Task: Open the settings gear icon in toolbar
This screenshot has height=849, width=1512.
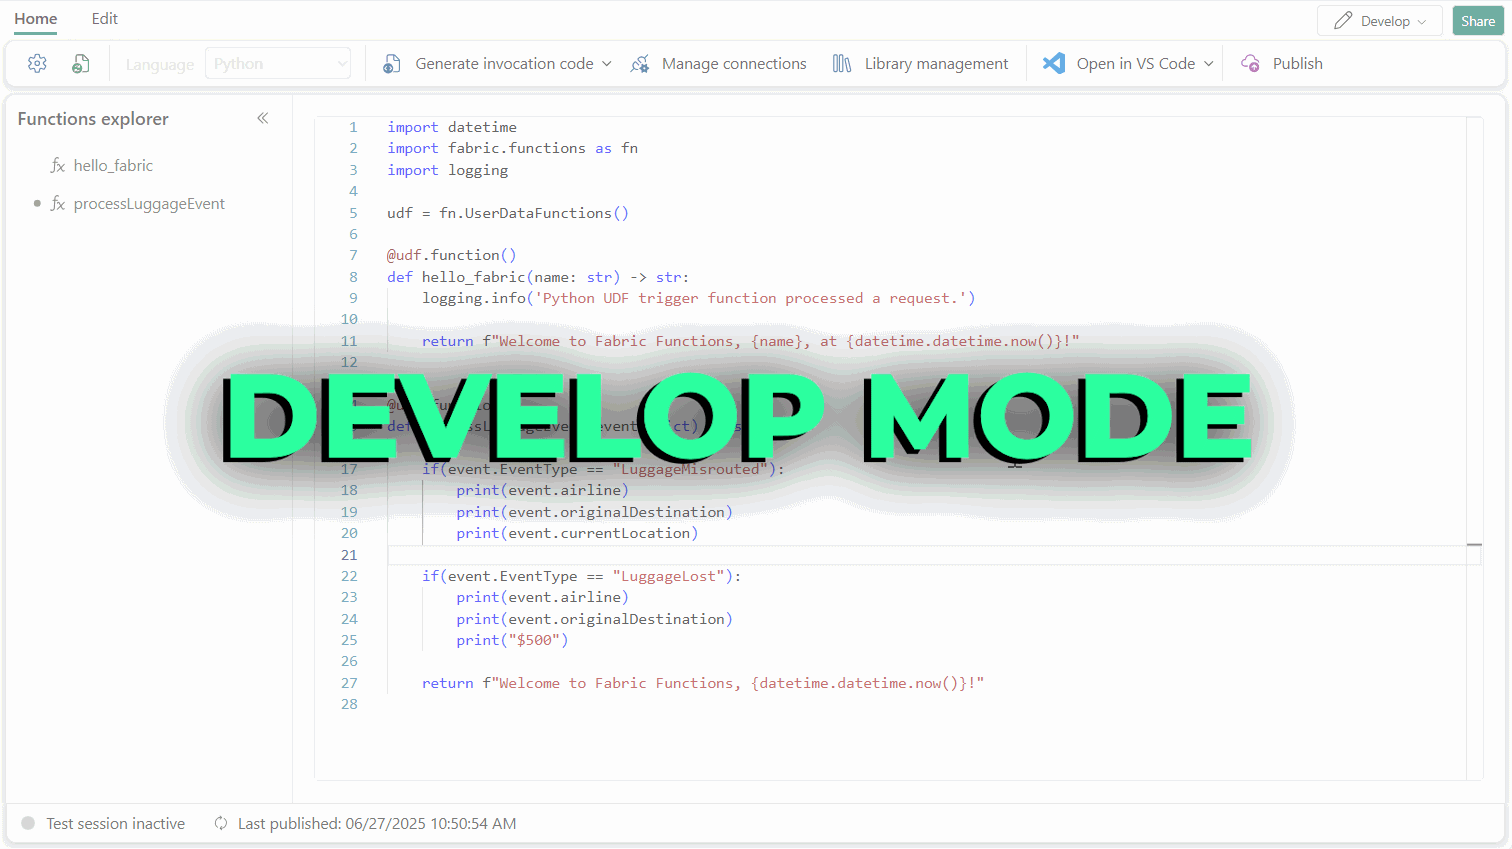Action: [x=37, y=64]
